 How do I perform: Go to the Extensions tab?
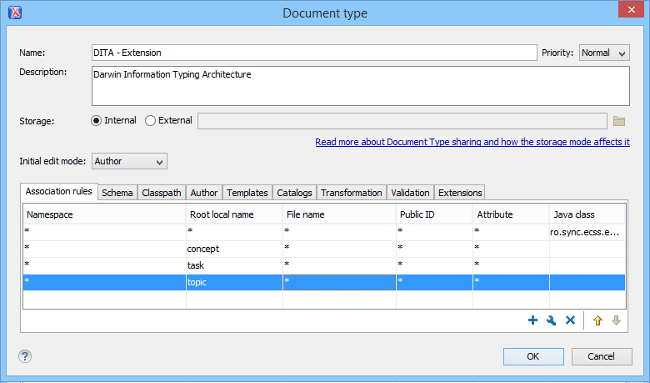[460, 193]
